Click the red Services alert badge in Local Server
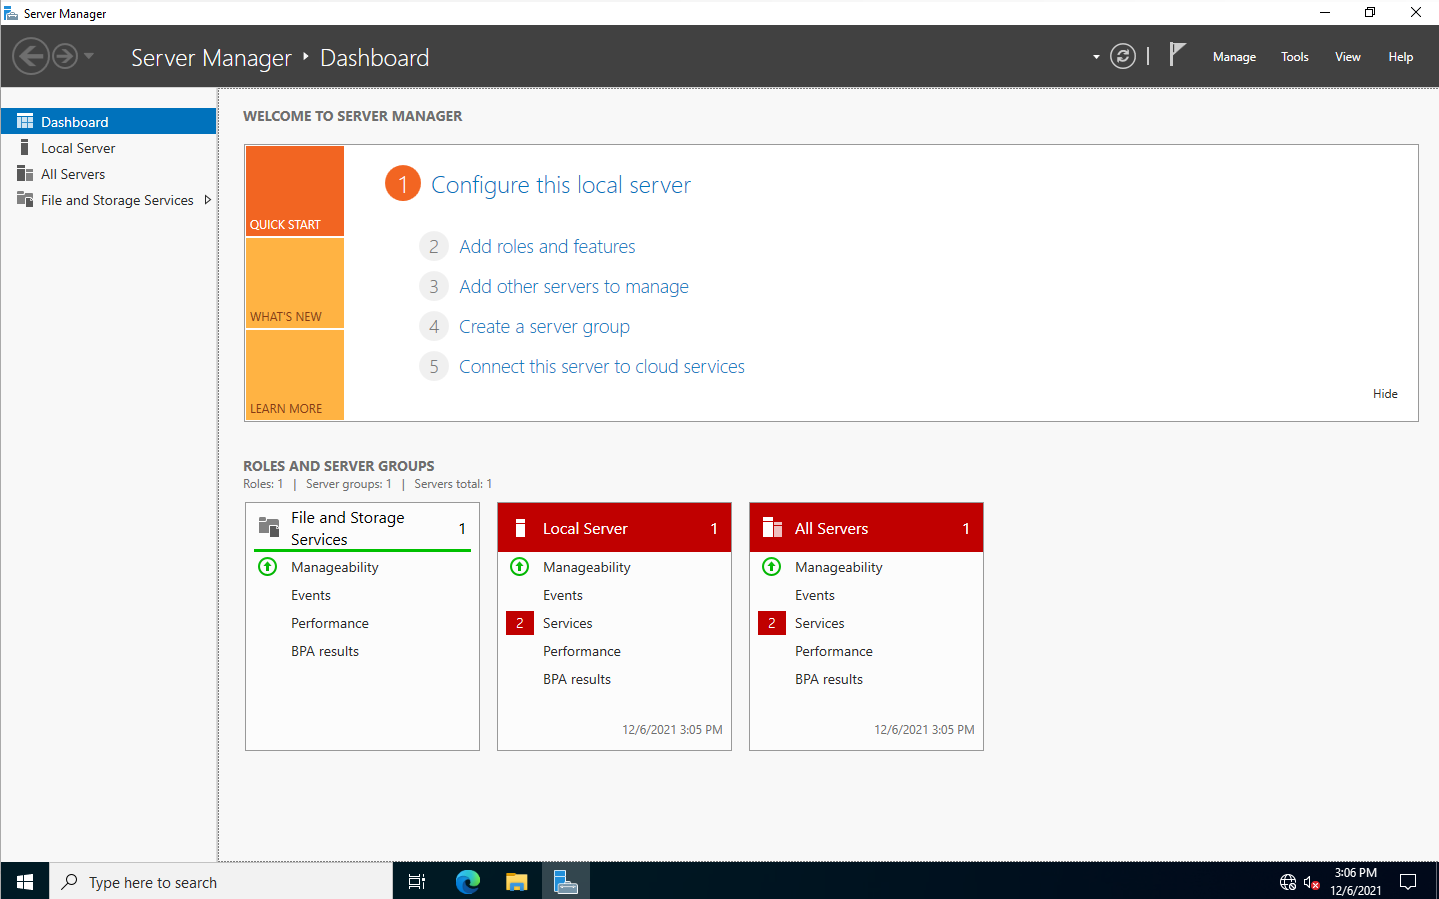Viewport: 1439px width, 899px height. click(x=519, y=623)
